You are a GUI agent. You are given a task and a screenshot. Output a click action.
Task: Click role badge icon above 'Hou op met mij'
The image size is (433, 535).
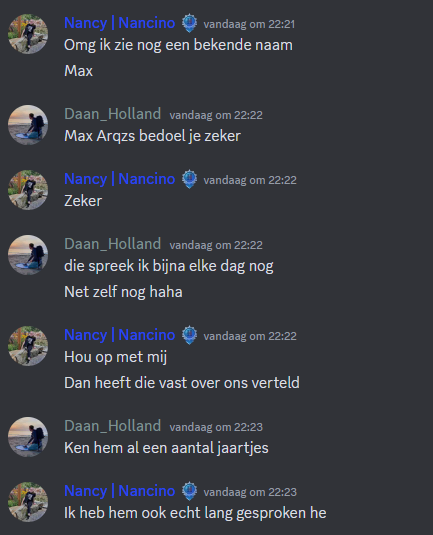click(x=189, y=335)
